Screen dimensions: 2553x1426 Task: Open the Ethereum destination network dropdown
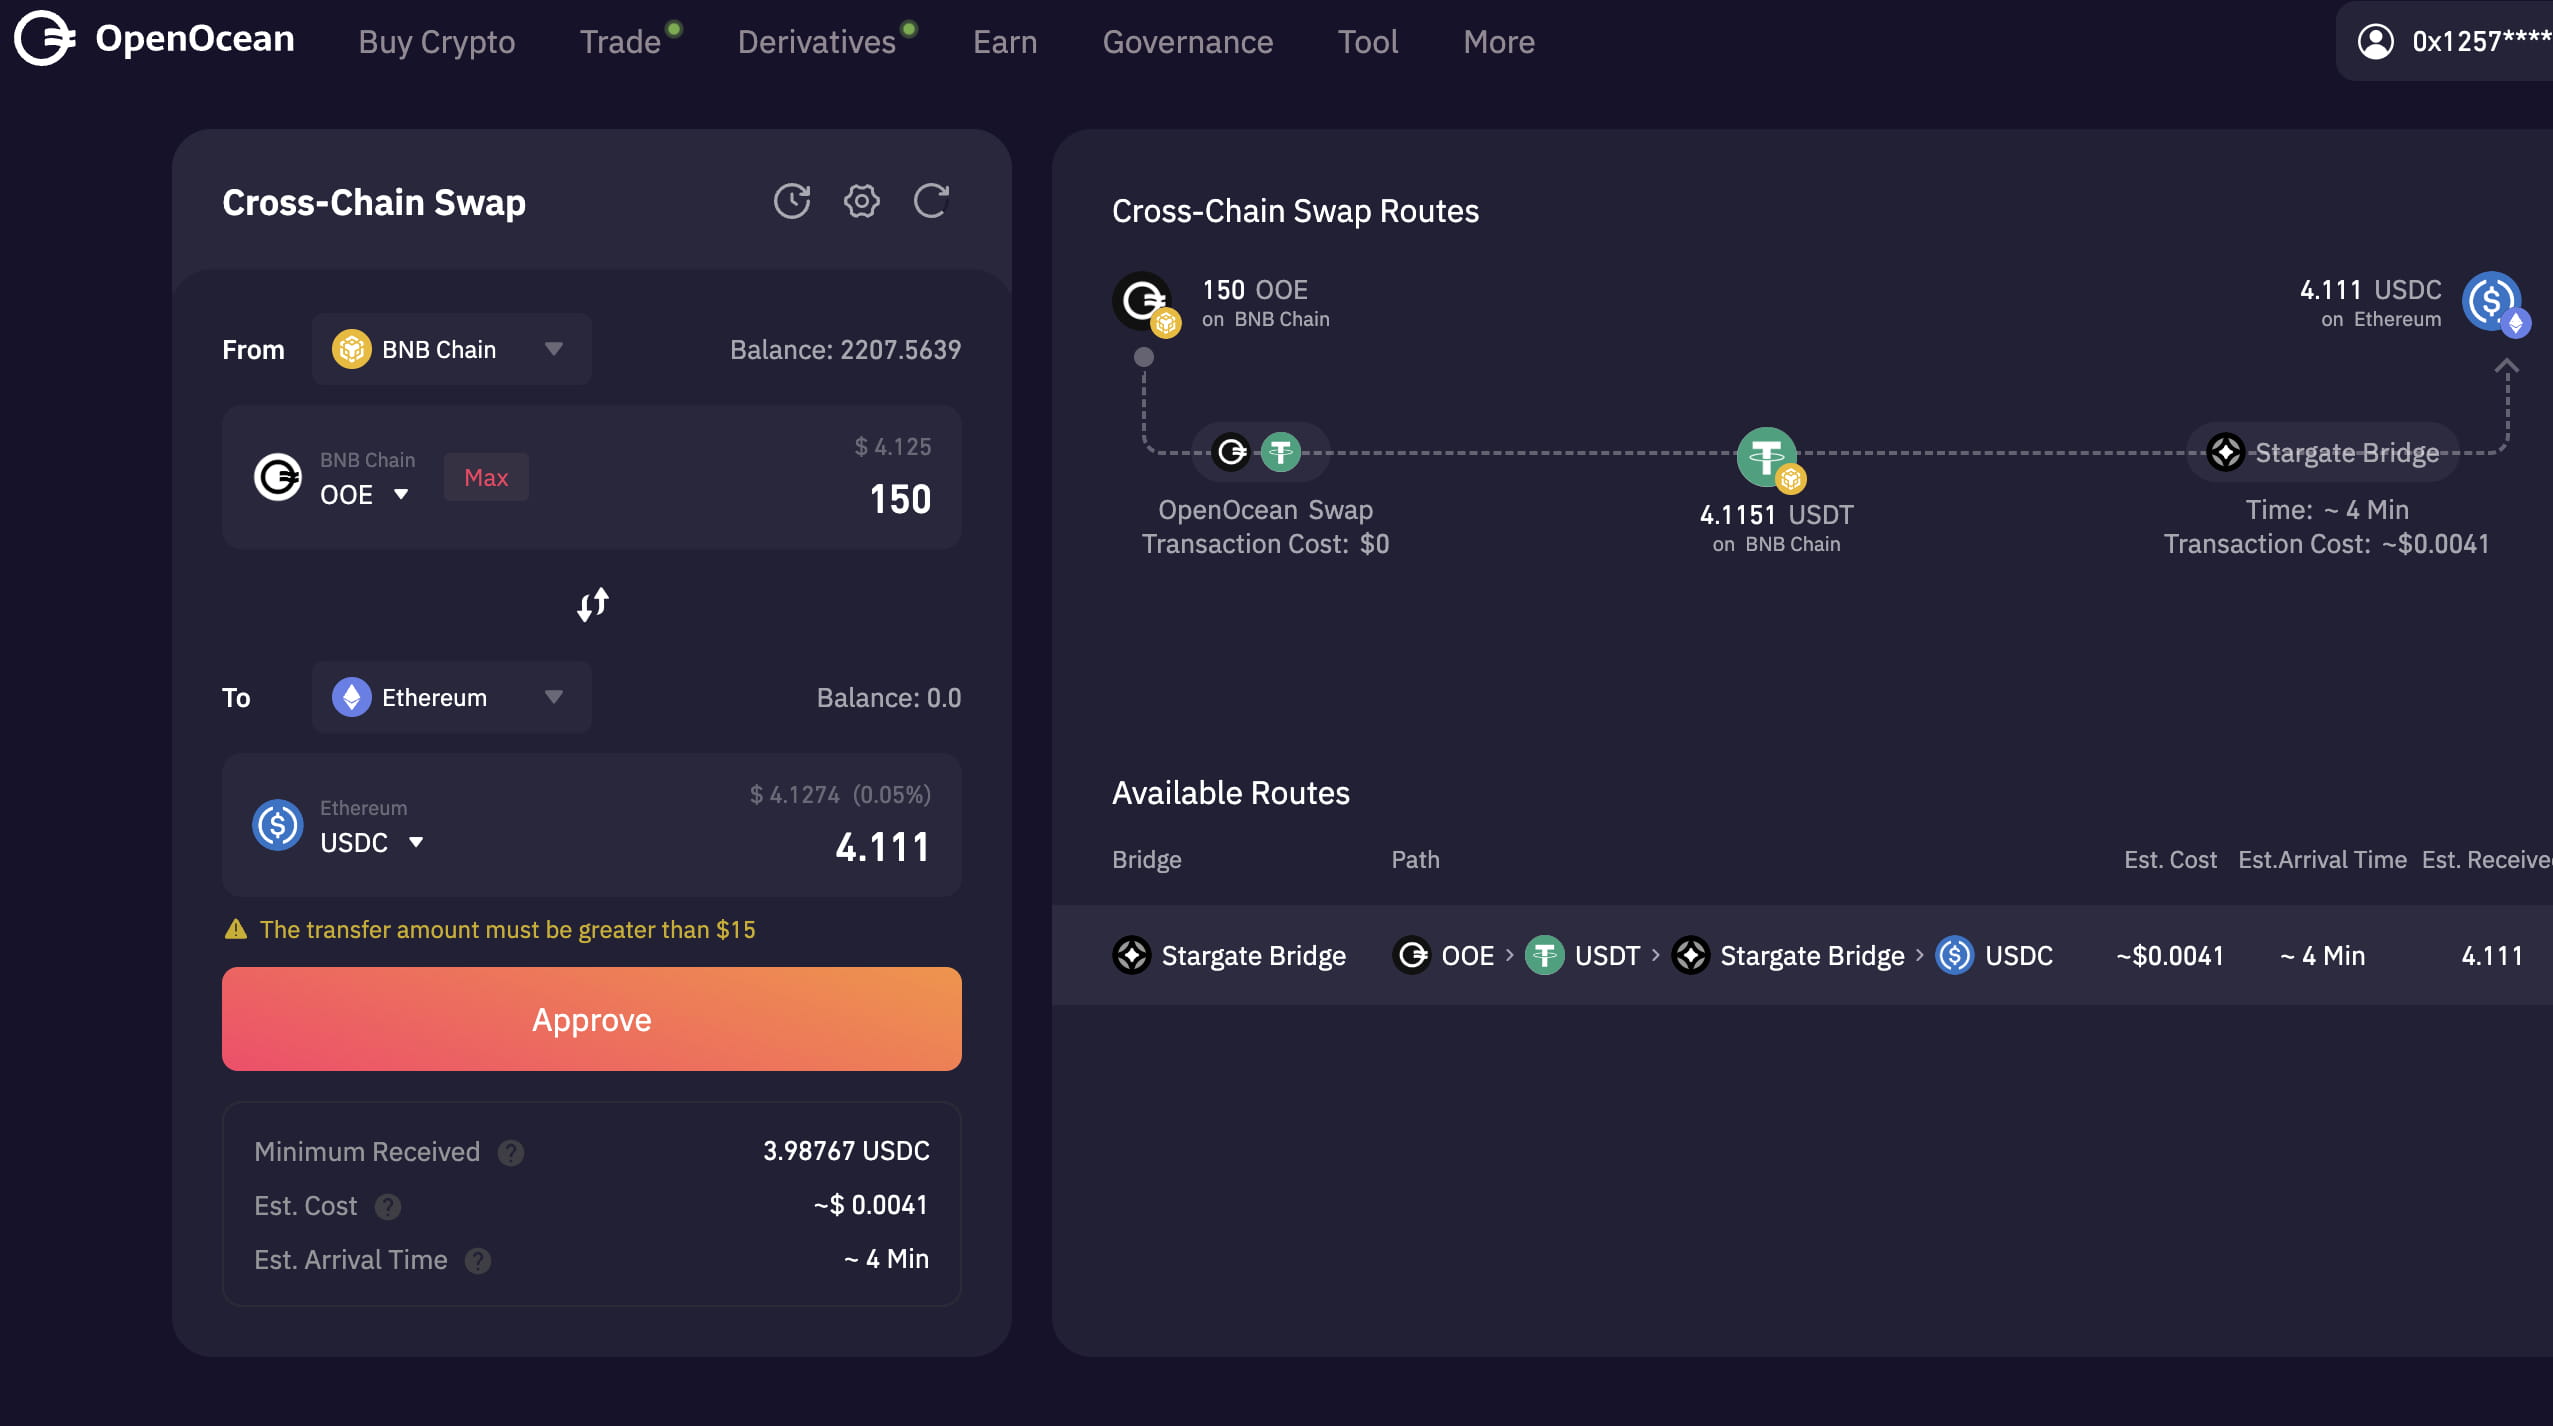[451, 697]
